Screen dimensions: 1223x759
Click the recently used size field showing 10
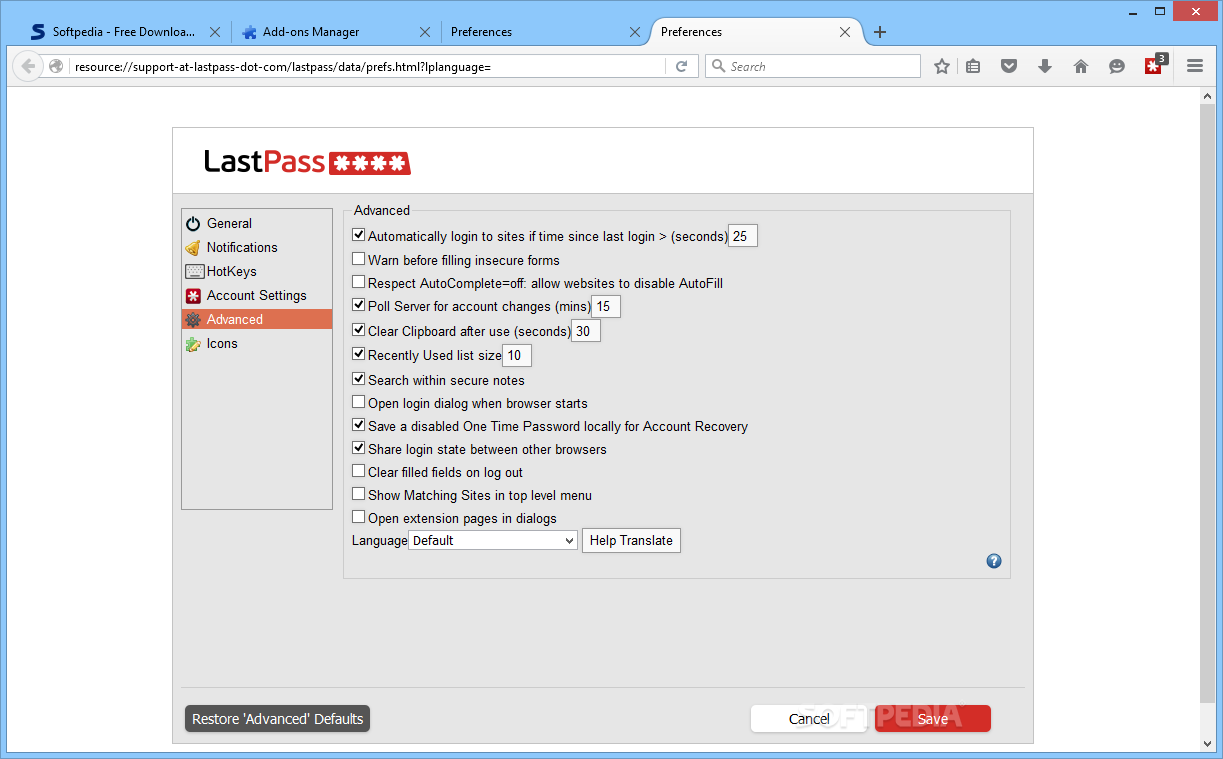coord(517,355)
